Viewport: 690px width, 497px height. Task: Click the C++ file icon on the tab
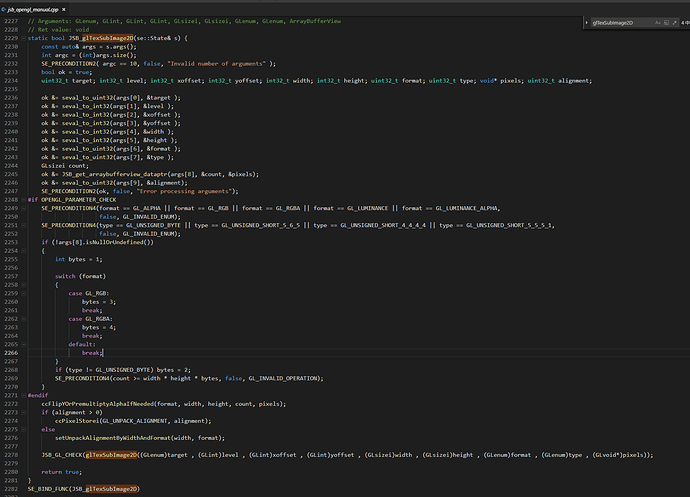(x=4, y=9)
